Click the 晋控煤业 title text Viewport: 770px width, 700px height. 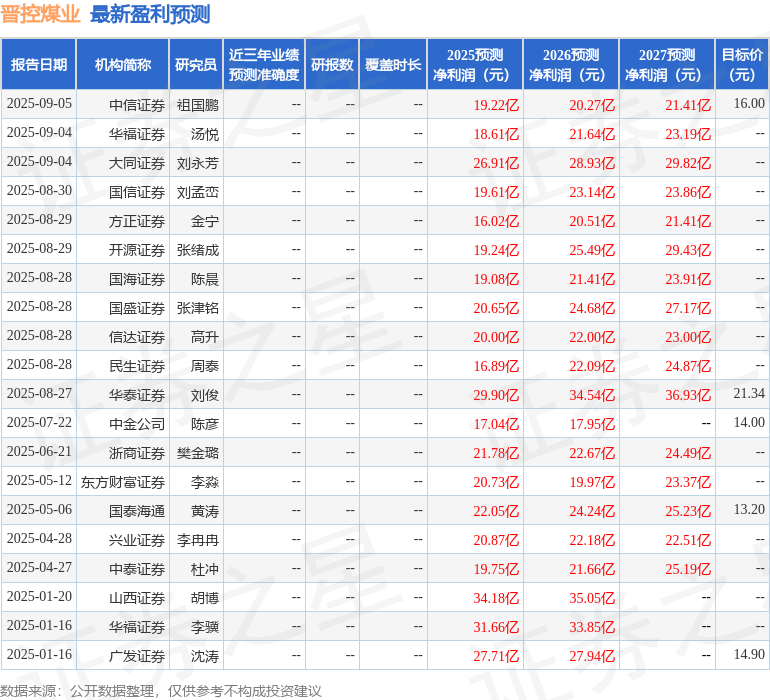40,14
